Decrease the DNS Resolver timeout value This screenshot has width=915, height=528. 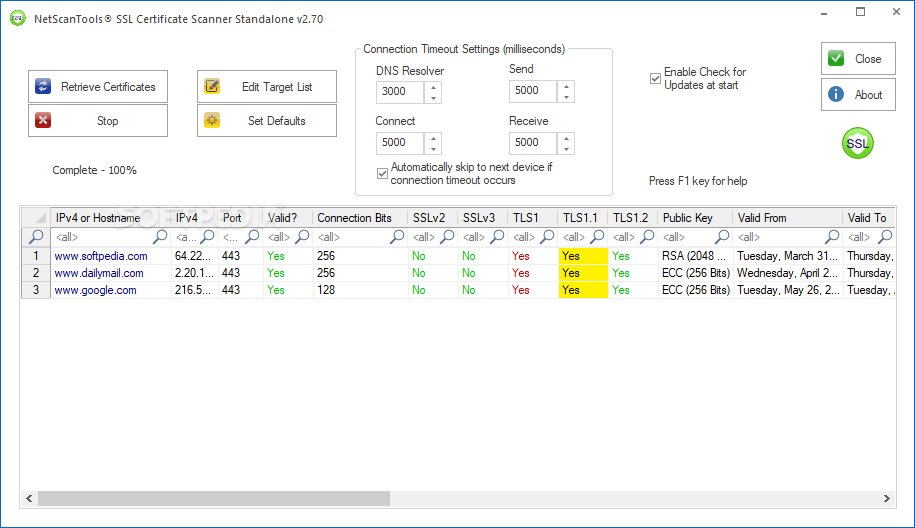pyautogui.click(x=433, y=97)
